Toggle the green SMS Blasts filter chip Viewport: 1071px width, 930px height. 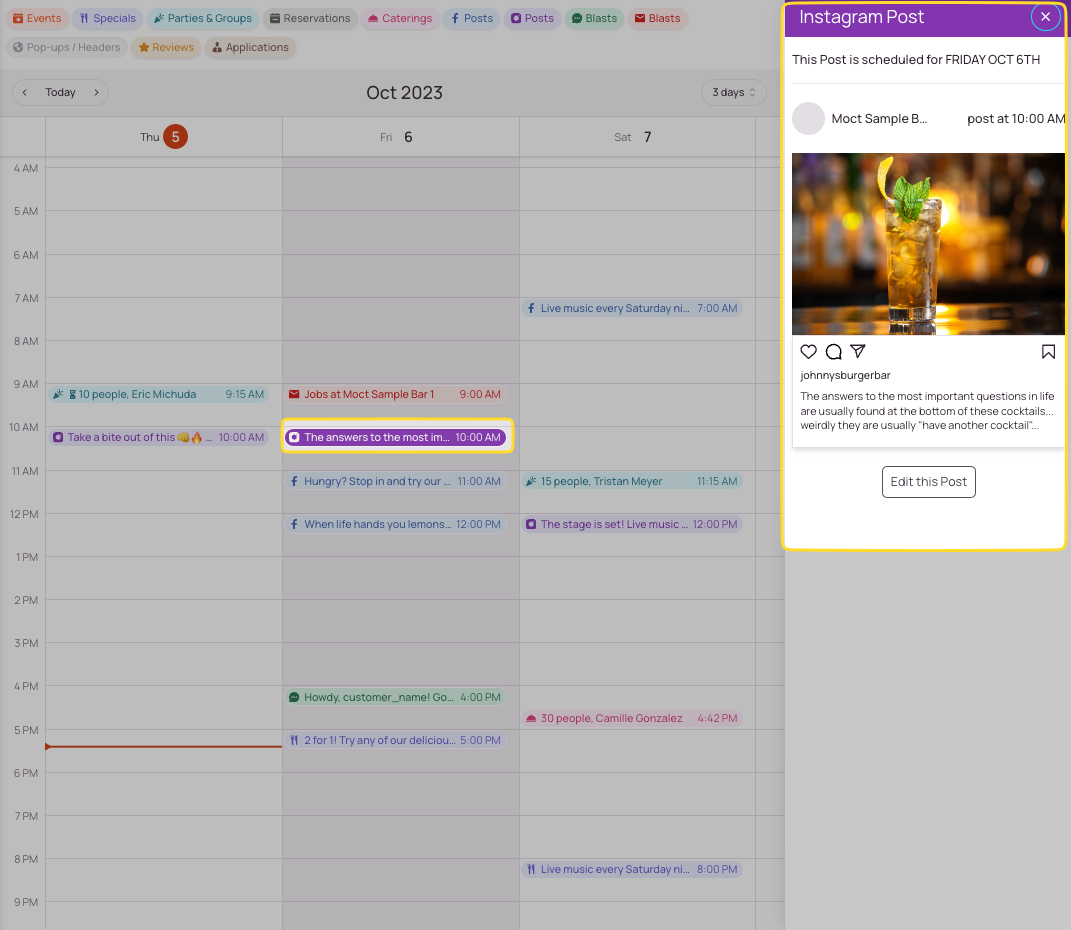[x=594, y=18]
